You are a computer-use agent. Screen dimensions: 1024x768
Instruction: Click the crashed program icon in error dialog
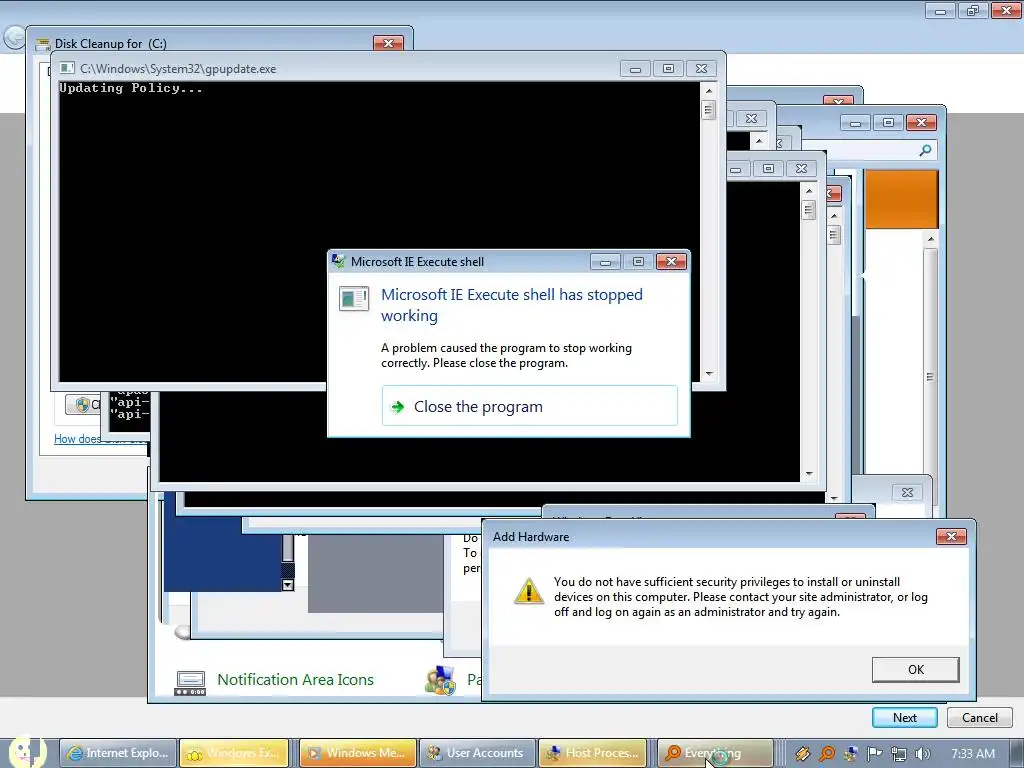pyautogui.click(x=354, y=299)
